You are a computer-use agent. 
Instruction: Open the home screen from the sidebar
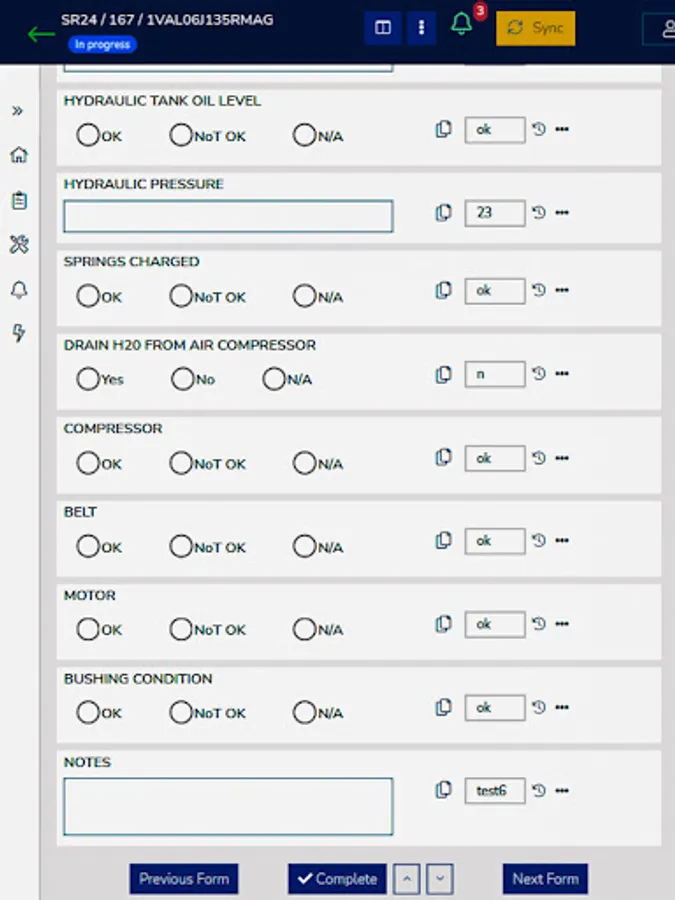[x=18, y=155]
